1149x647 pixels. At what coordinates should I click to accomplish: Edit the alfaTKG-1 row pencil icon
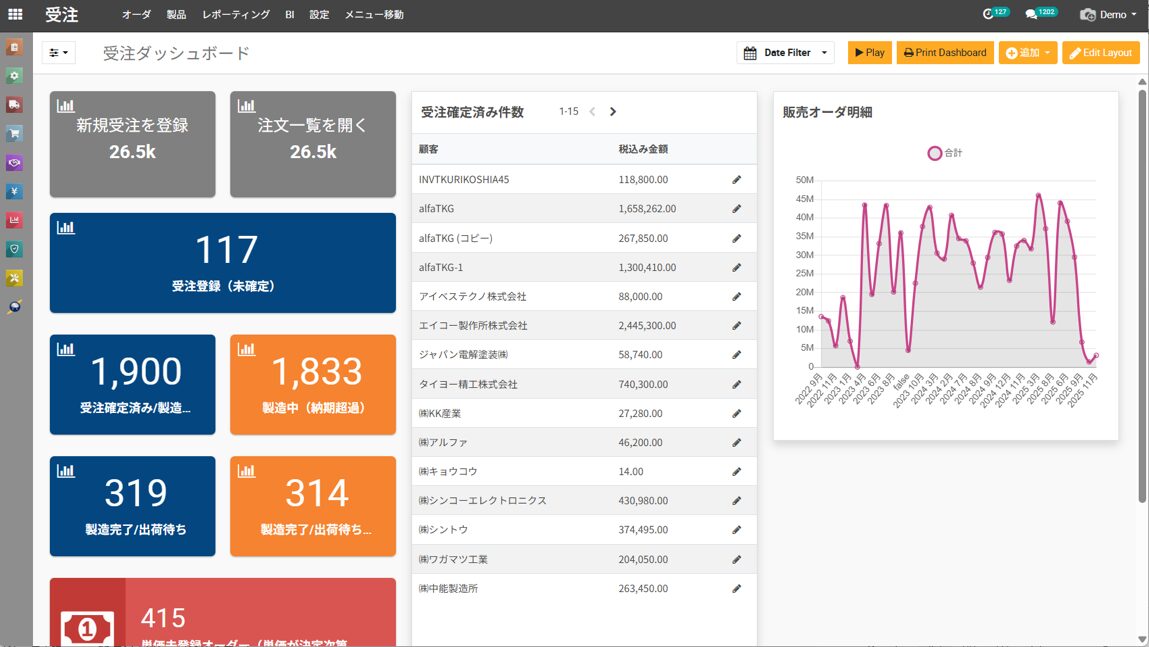click(736, 267)
